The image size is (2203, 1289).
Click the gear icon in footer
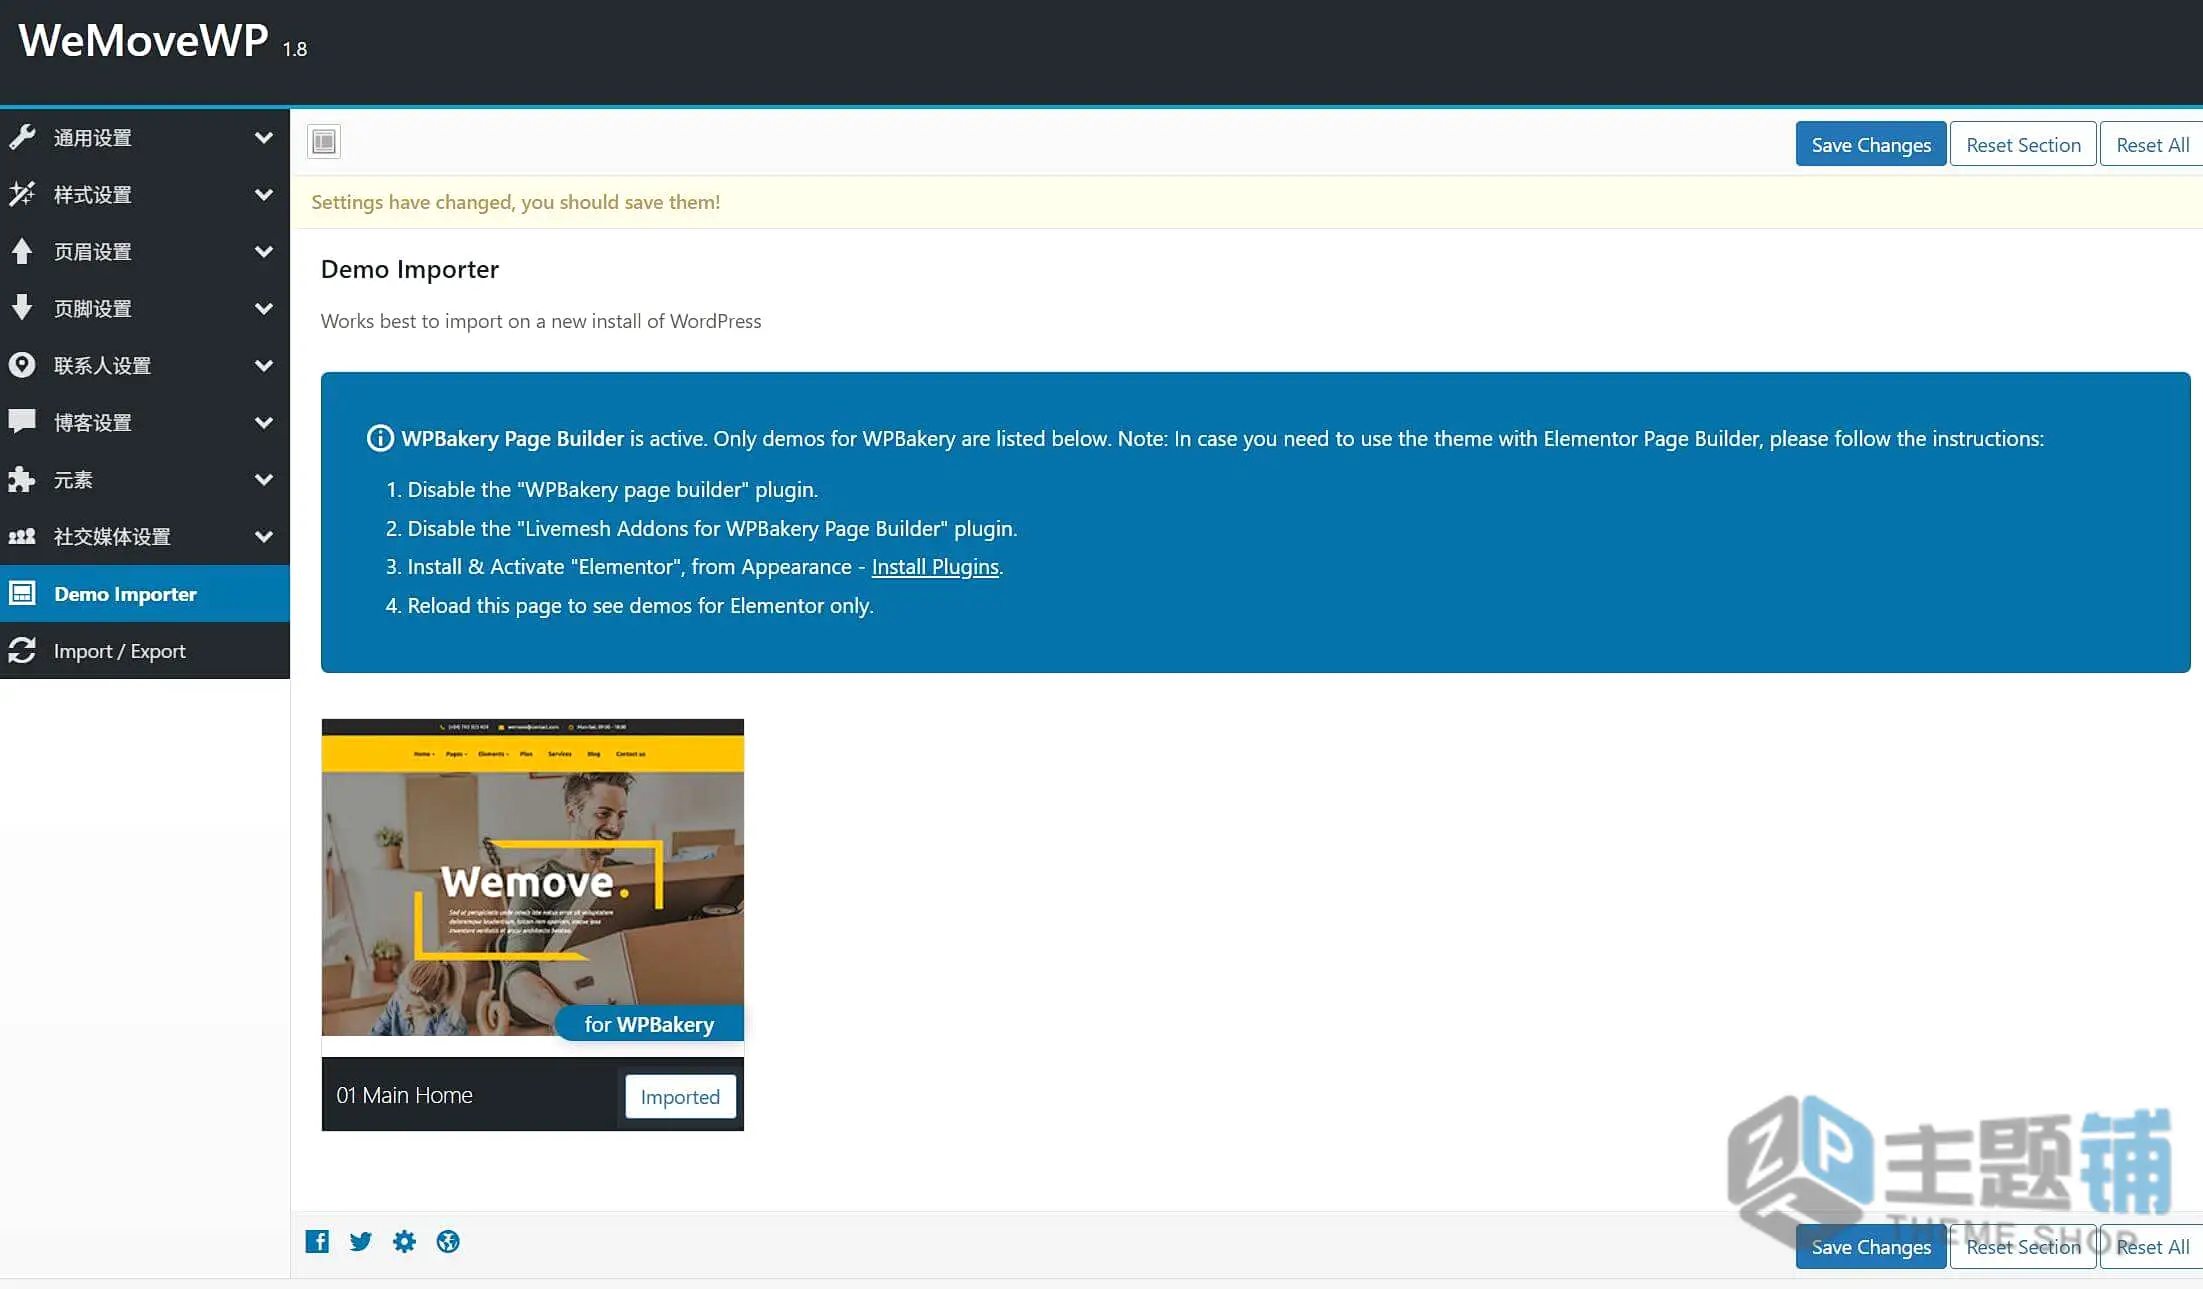pyautogui.click(x=404, y=1241)
